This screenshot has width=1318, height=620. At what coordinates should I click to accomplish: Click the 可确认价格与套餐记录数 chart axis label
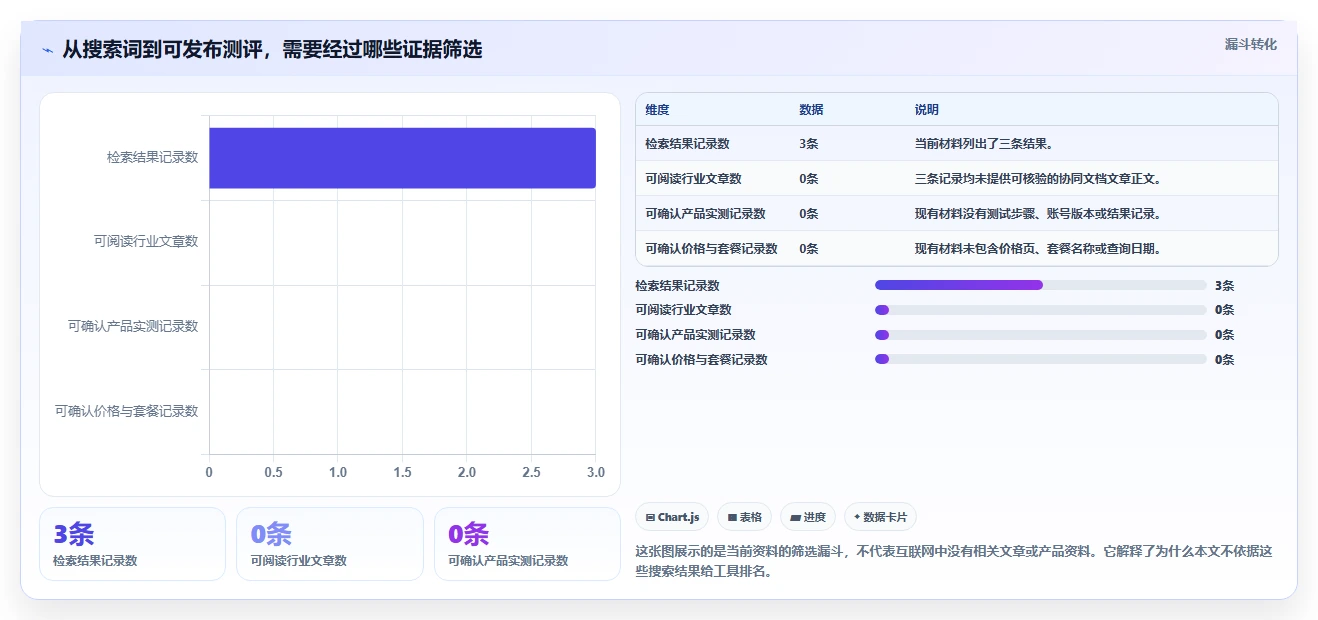127,411
